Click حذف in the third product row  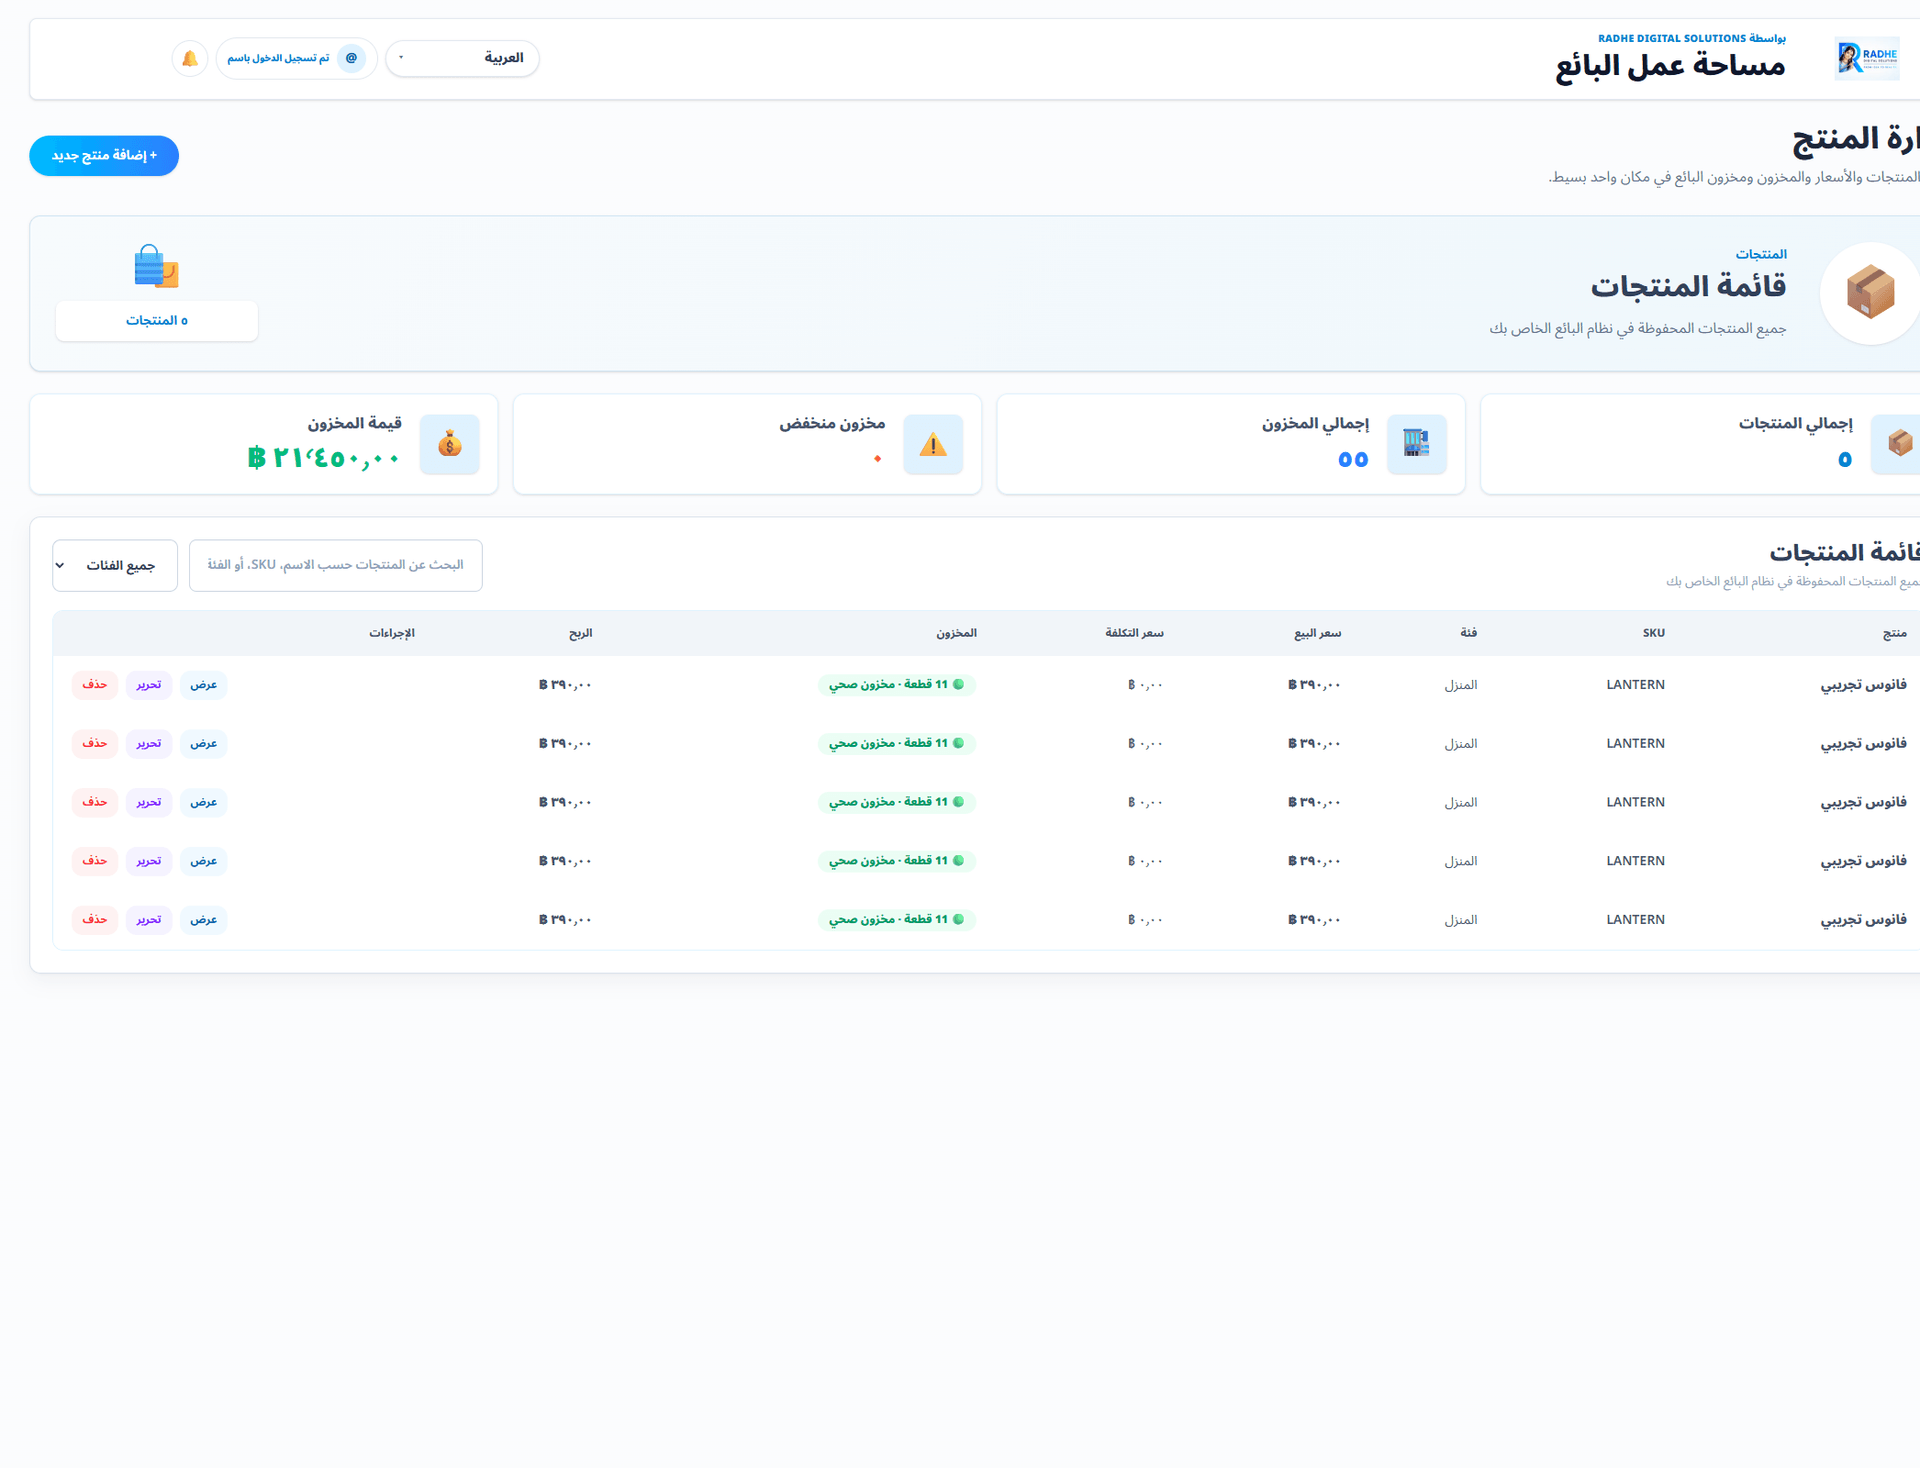pos(95,803)
